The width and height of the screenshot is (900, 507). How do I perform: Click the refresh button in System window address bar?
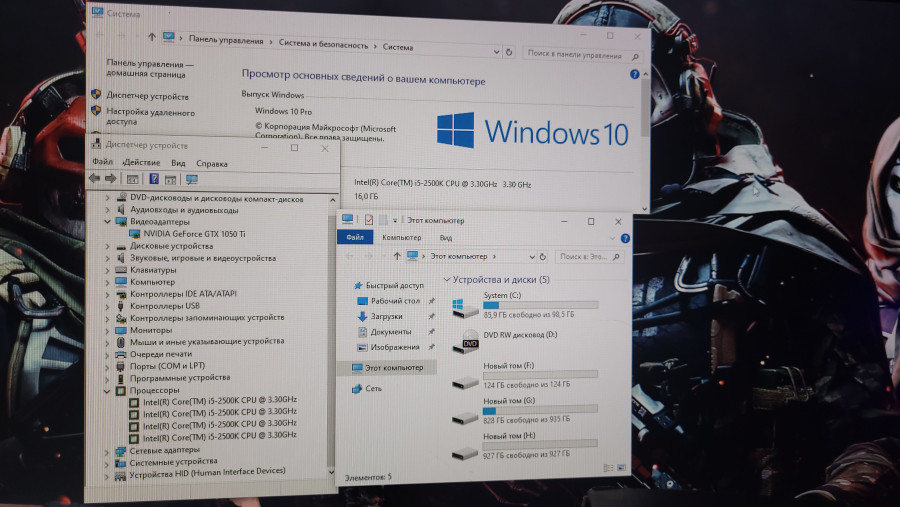click(509, 52)
